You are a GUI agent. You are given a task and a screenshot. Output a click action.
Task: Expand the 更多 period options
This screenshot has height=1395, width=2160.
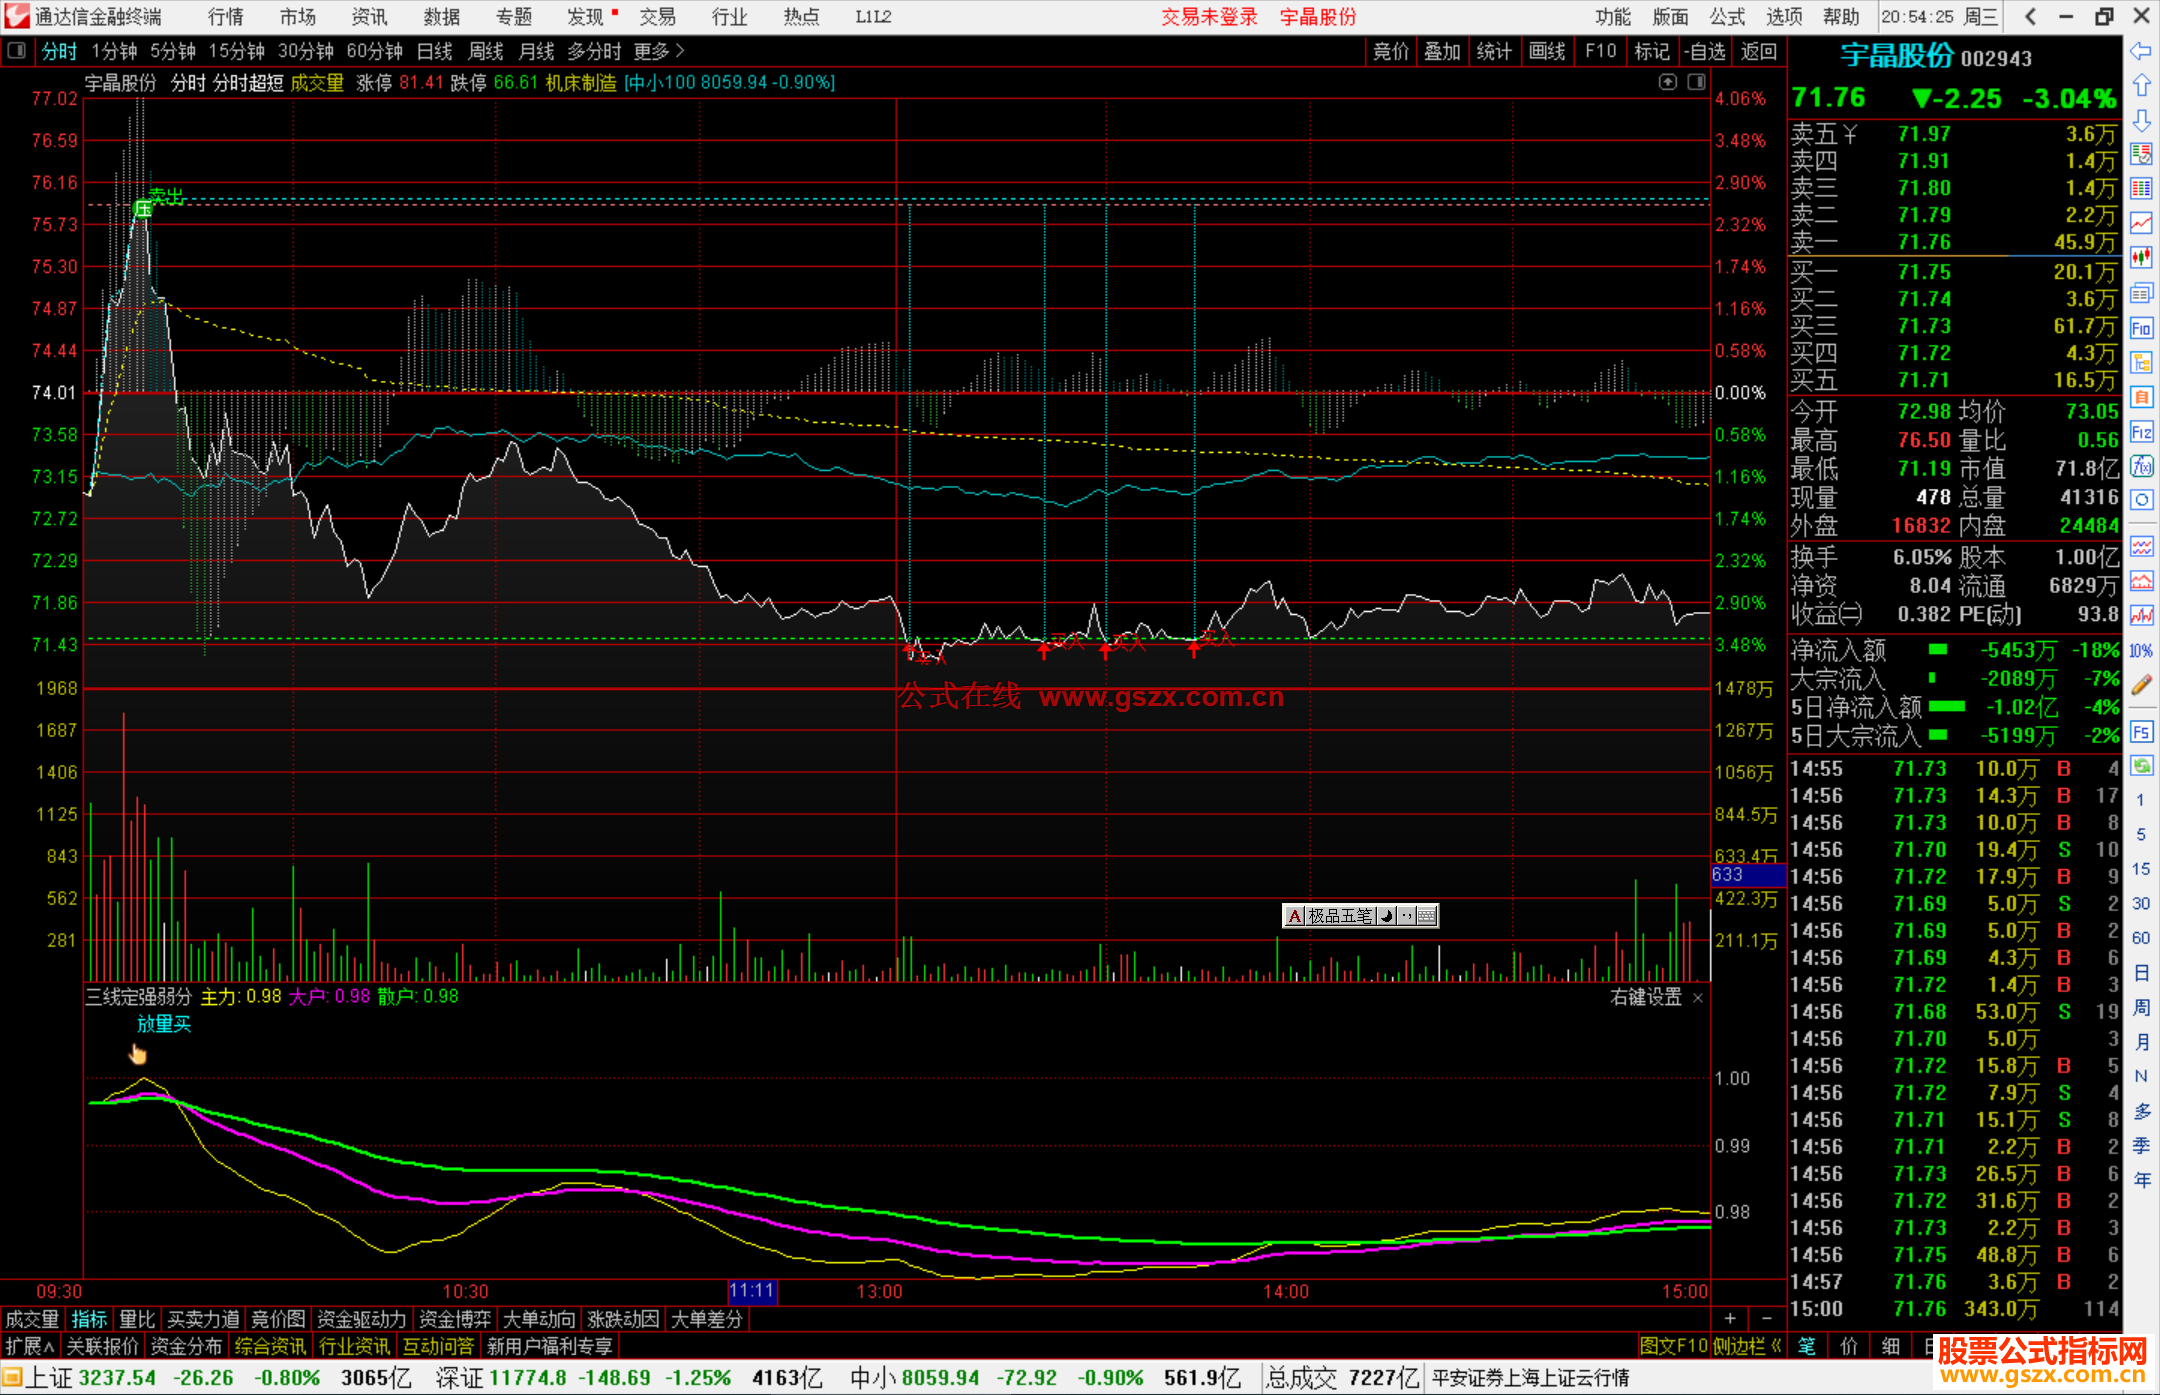tap(659, 51)
